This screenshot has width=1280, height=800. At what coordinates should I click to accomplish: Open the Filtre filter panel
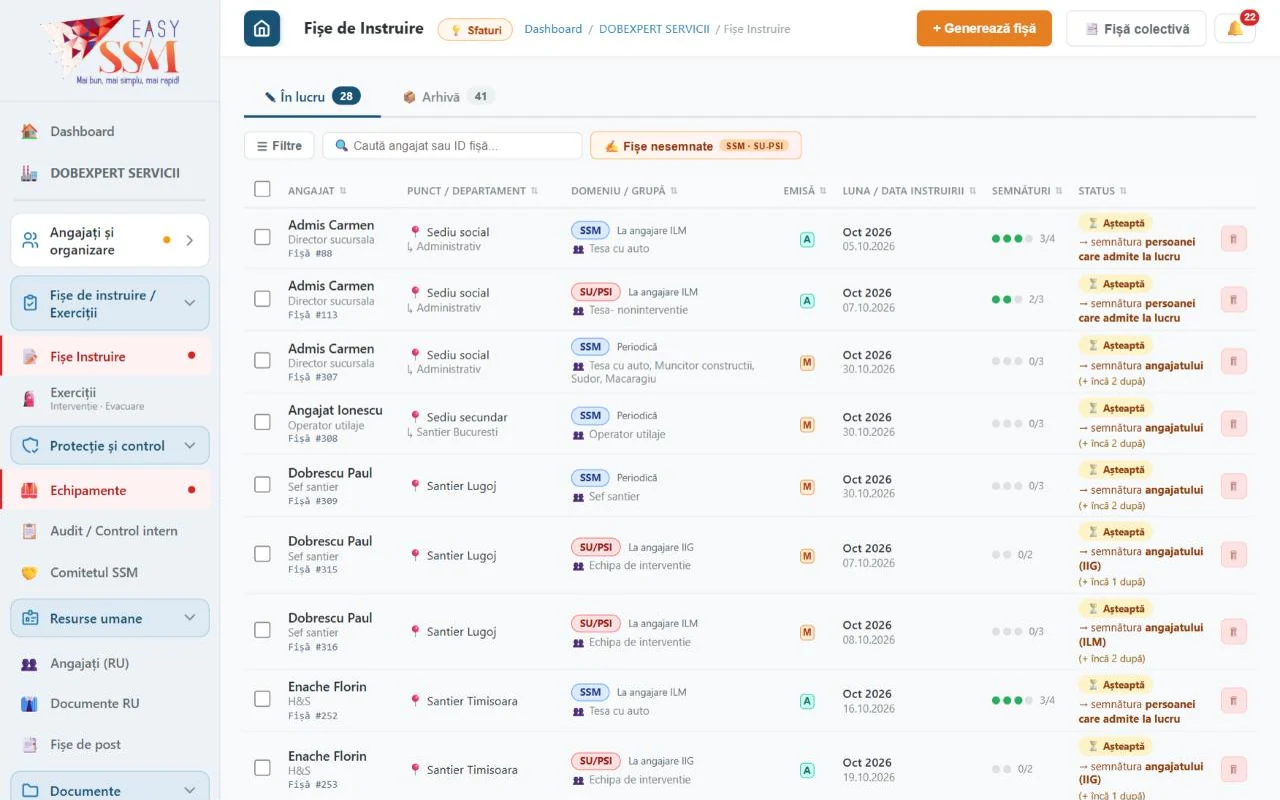[x=279, y=146]
